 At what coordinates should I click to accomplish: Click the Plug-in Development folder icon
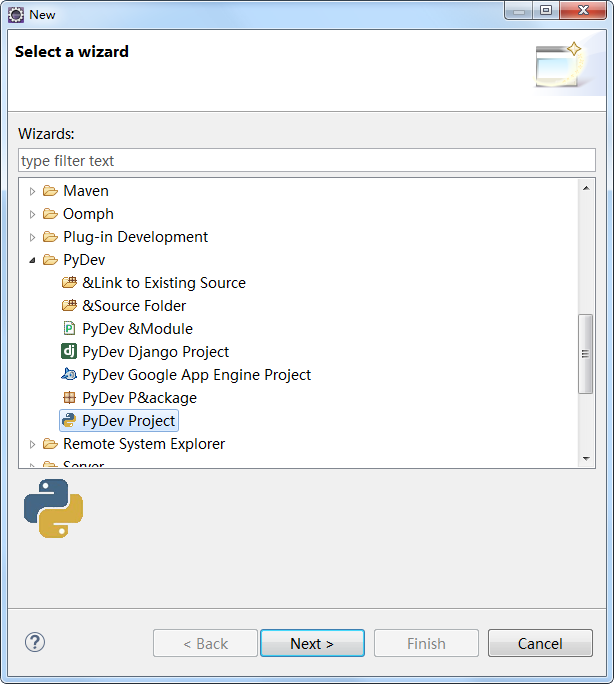coord(50,237)
